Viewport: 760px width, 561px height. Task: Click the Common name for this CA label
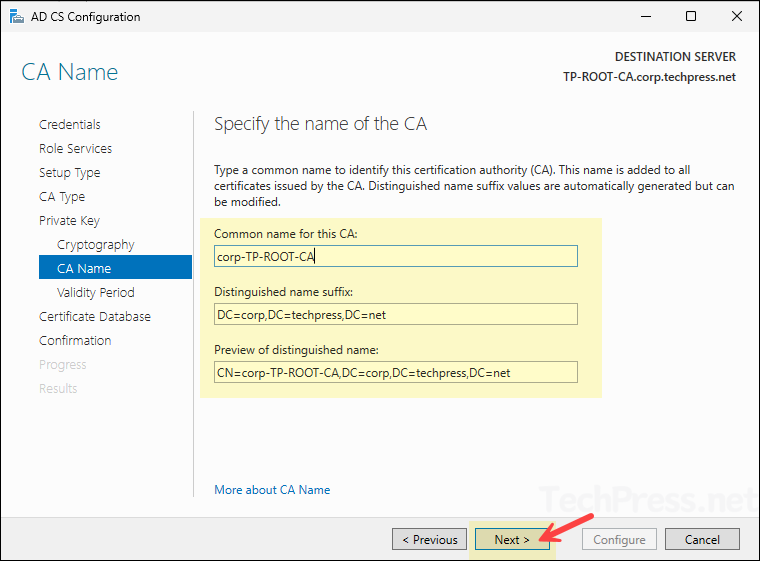click(x=285, y=234)
